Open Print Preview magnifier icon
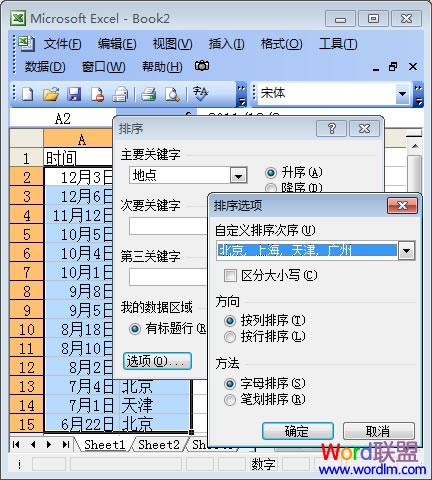Image resolution: width=432 pixels, height=480 pixels. tap(172, 94)
